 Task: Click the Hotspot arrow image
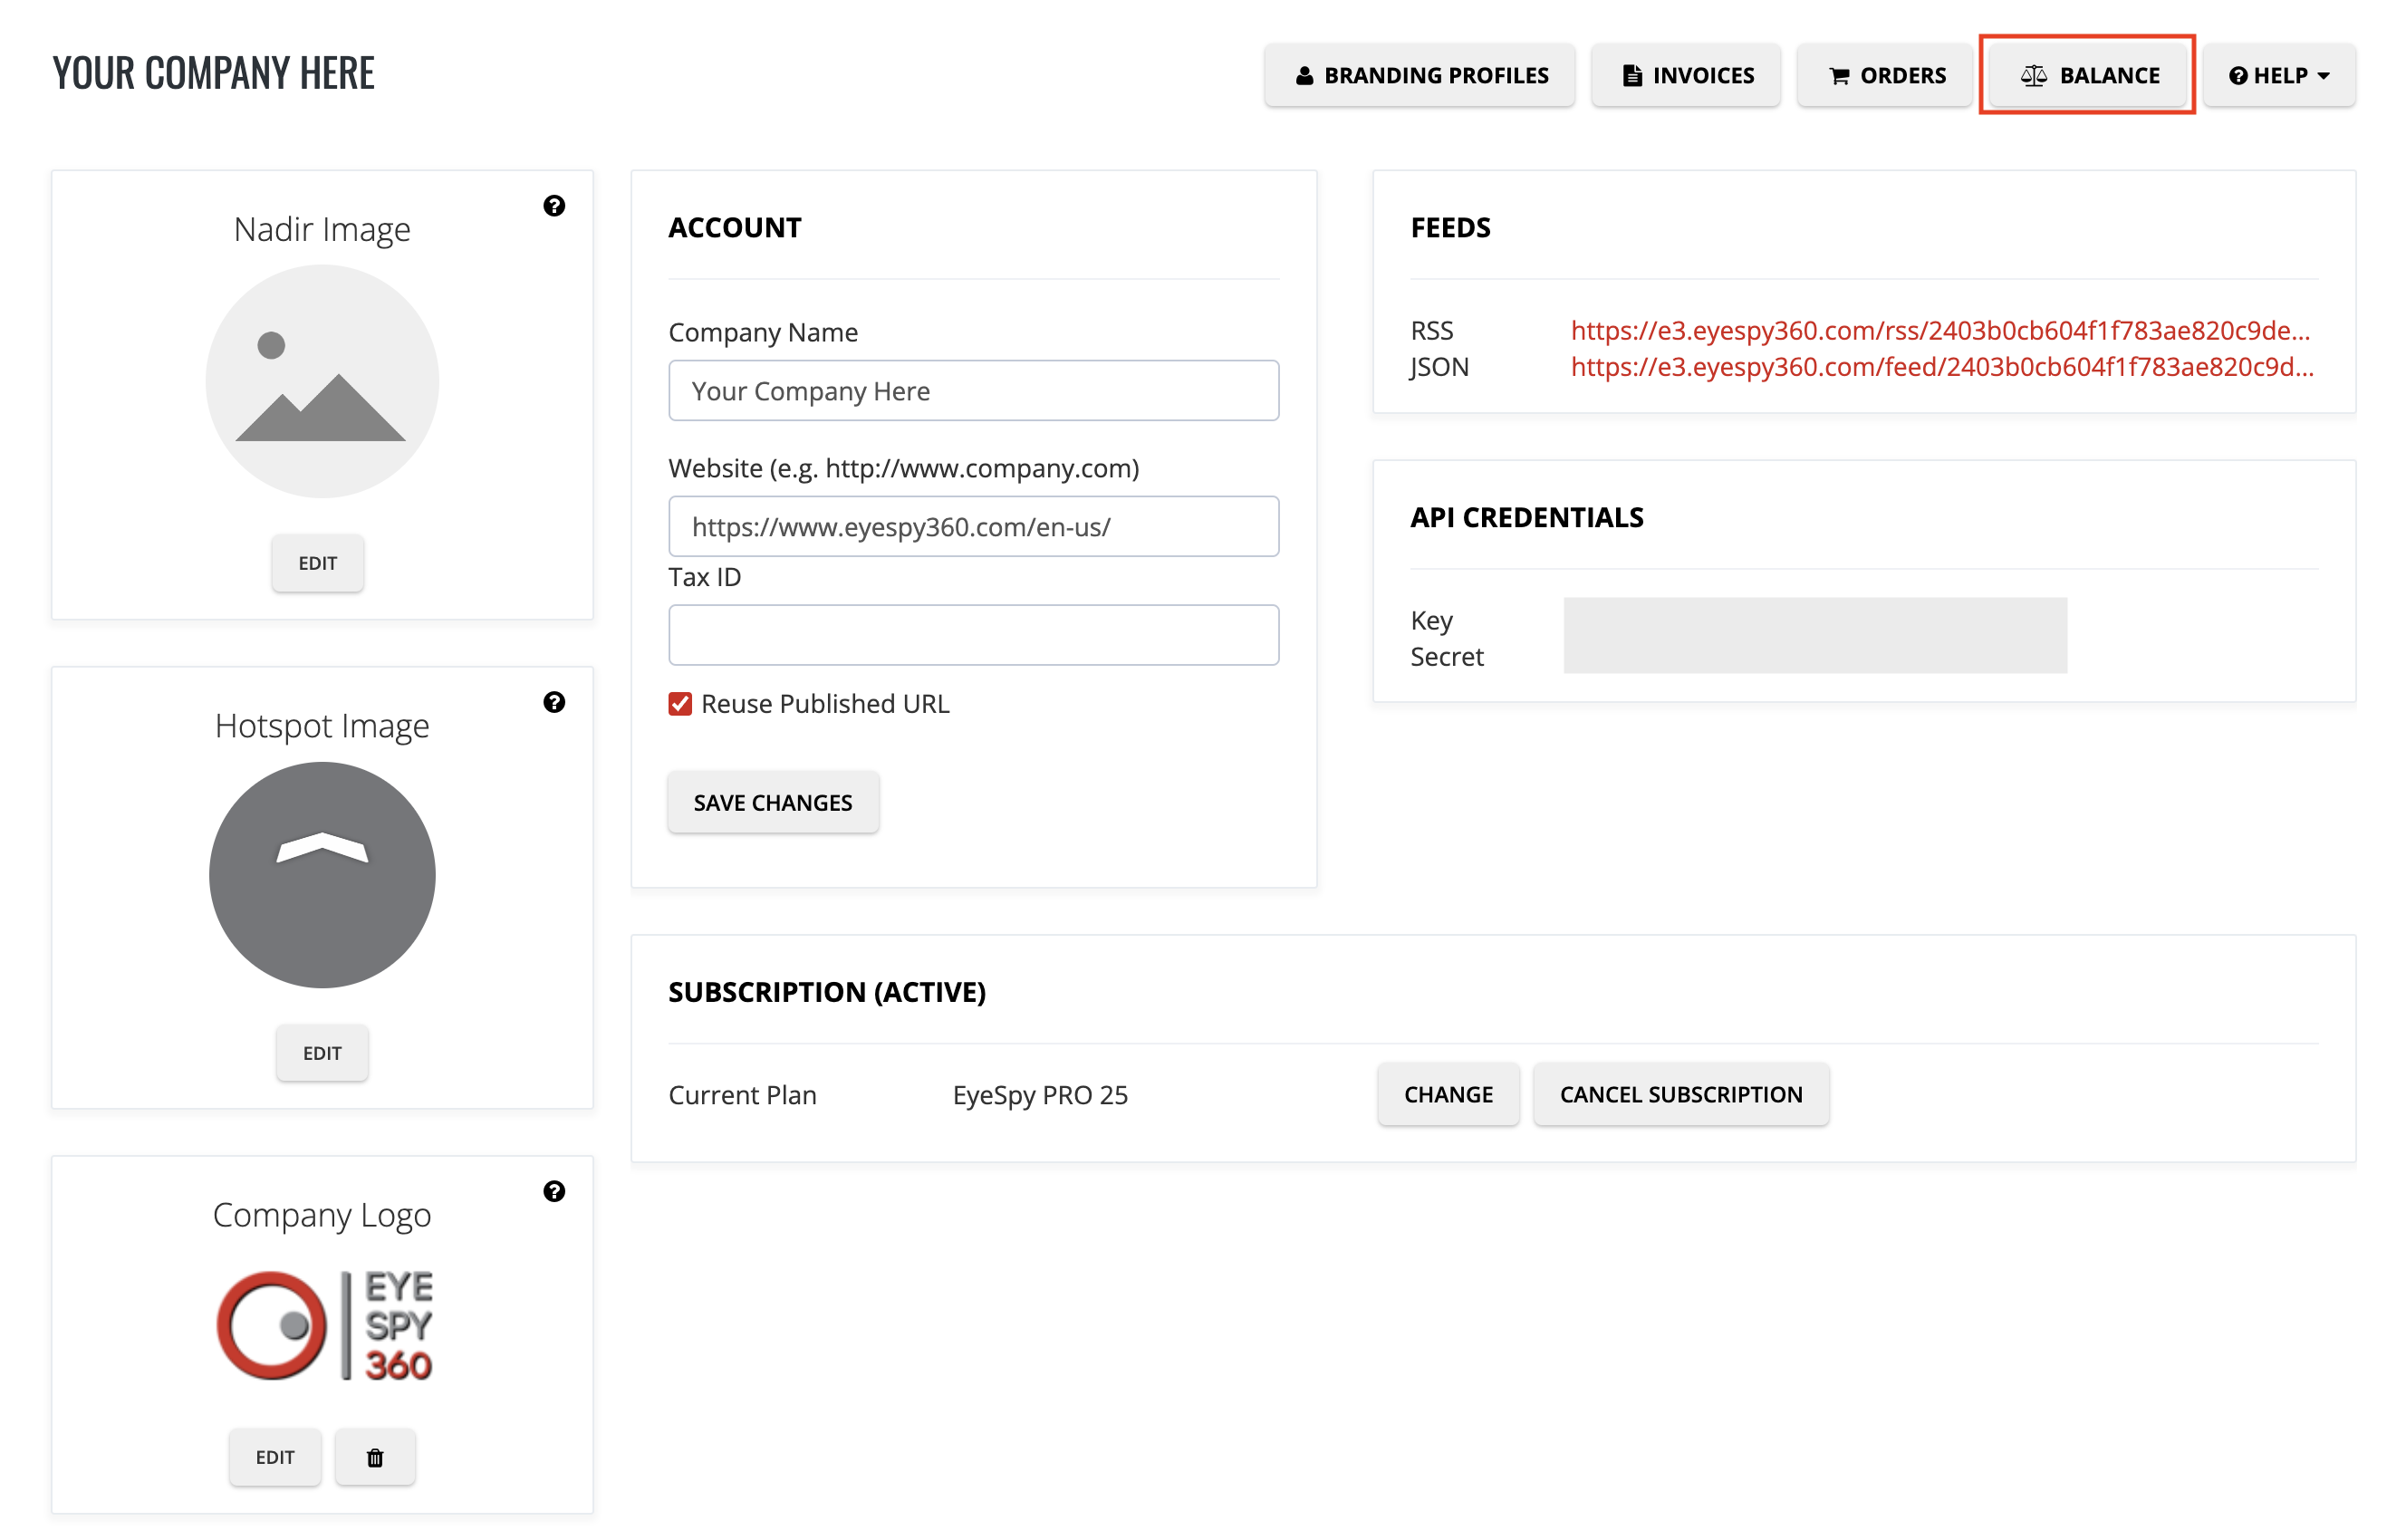coord(322,875)
